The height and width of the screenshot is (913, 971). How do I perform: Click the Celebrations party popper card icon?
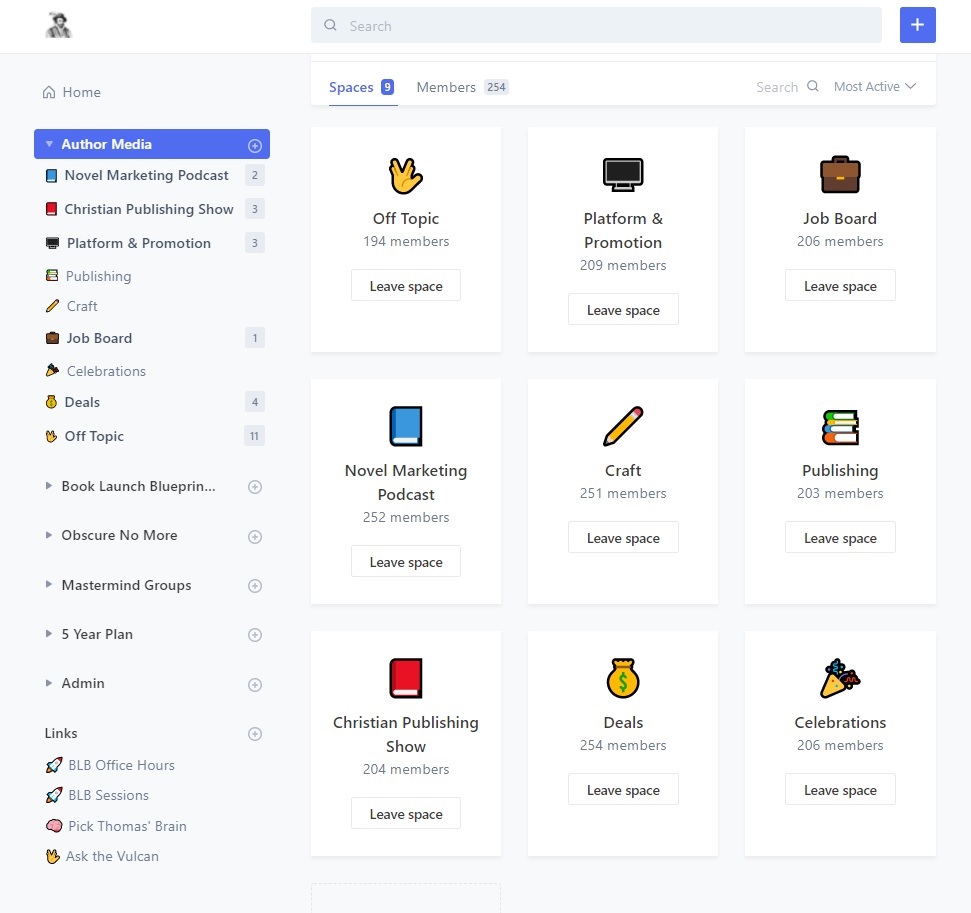coord(840,678)
